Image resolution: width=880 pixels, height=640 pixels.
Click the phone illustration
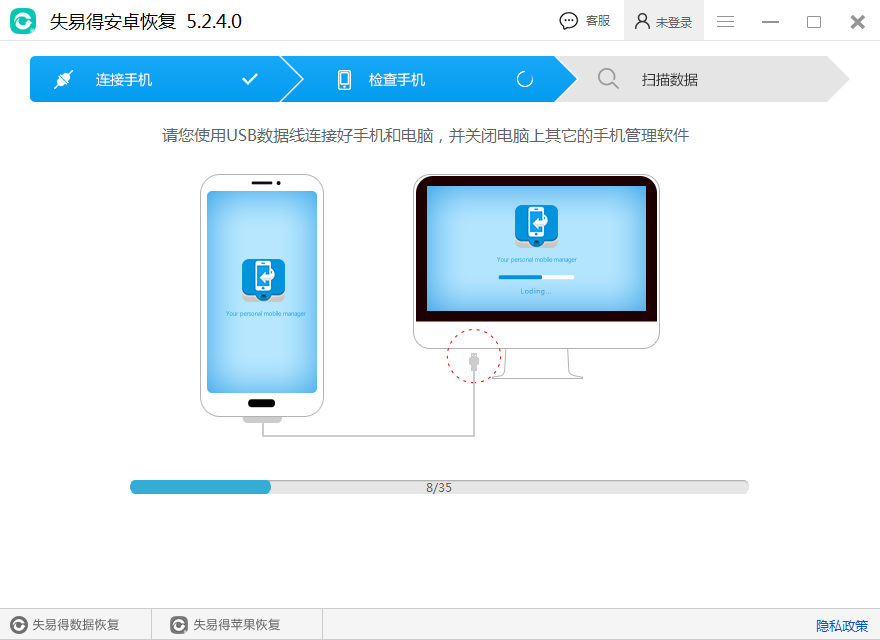click(262, 296)
